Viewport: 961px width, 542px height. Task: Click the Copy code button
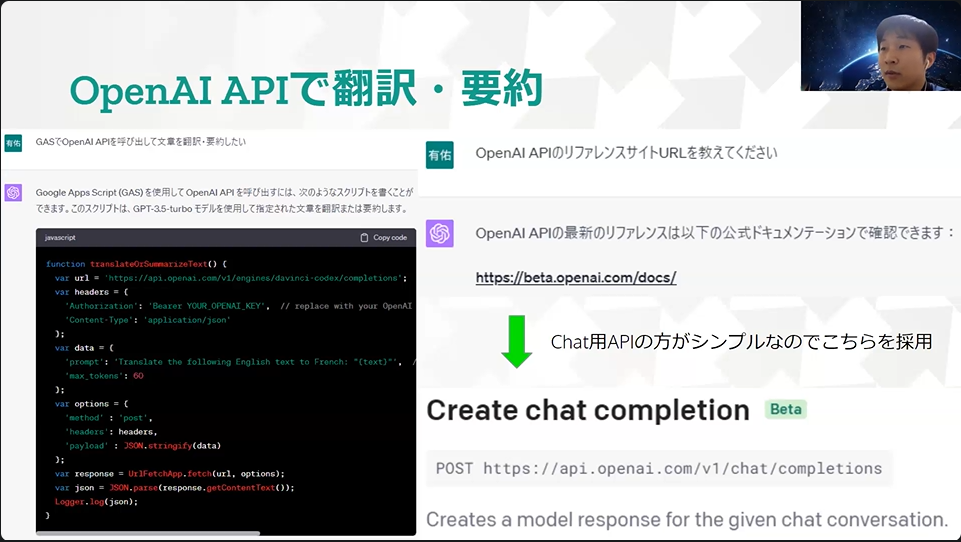pyautogui.click(x=384, y=237)
